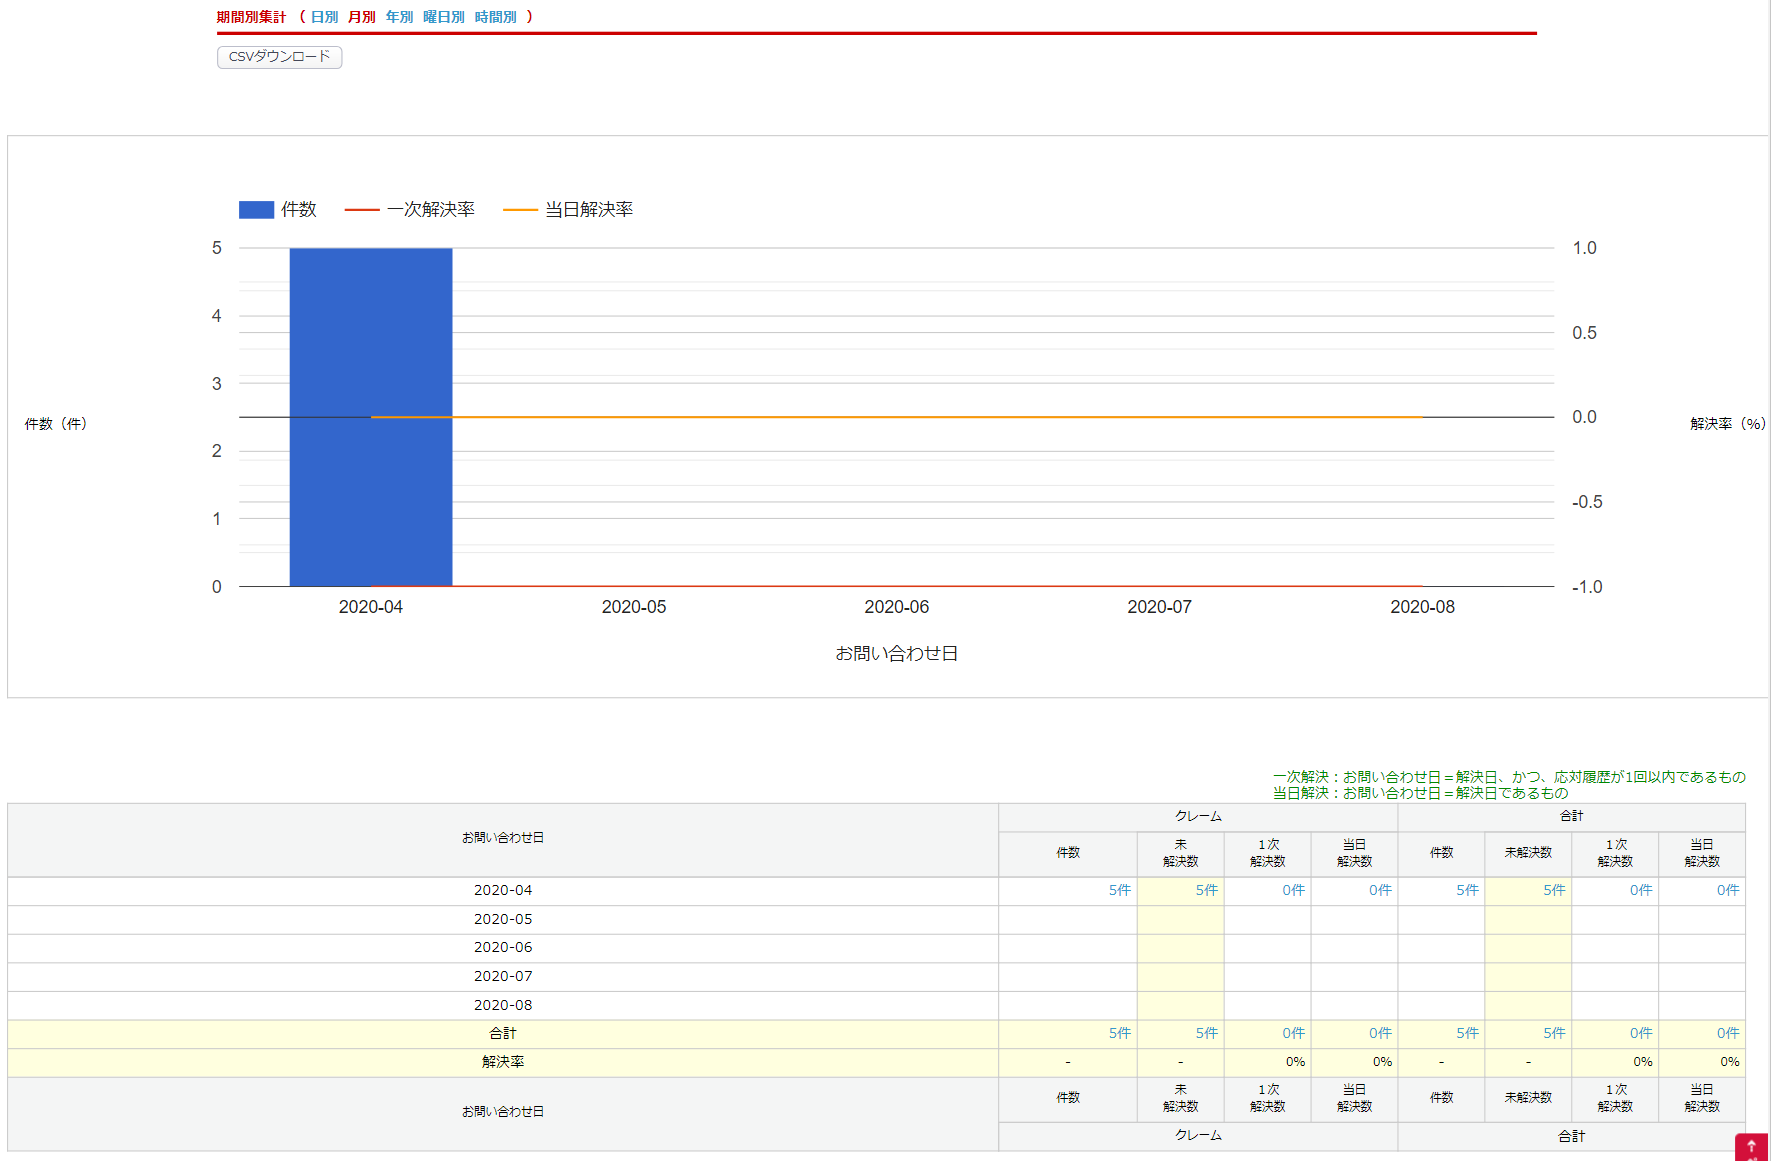The width and height of the screenshot is (1771, 1161).
Task: Click 合計 row 合計 1次解決数 0件 link
Action: tap(1640, 1033)
